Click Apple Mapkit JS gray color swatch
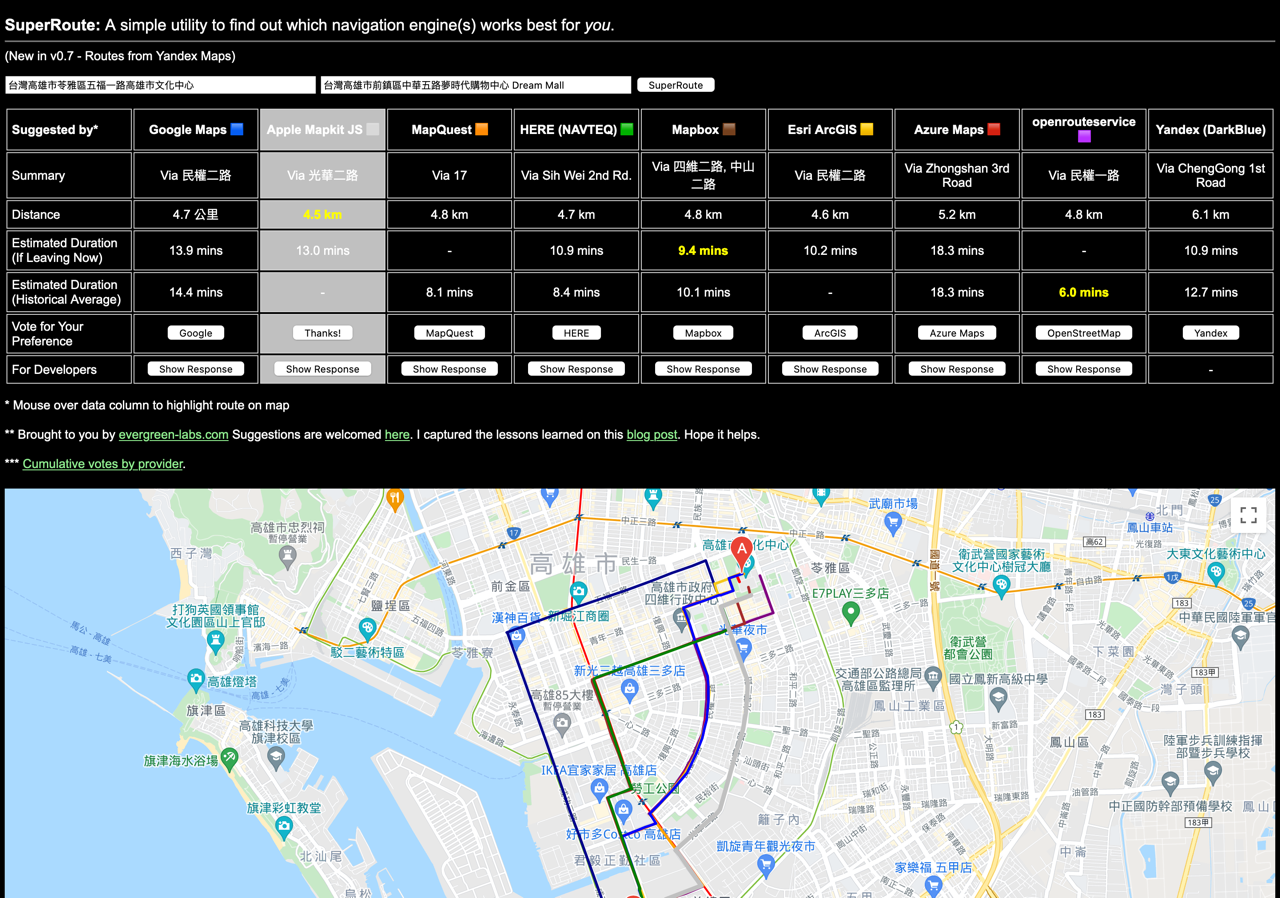Screen dimensions: 1280x898 pyautogui.click(x=373, y=129)
